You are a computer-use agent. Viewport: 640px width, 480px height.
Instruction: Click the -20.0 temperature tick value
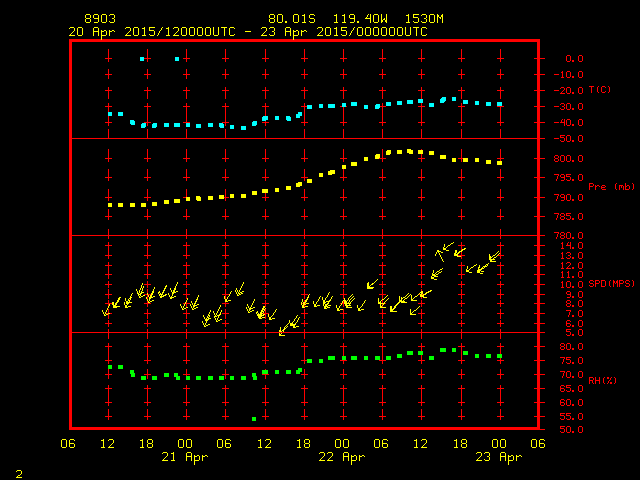569,91
